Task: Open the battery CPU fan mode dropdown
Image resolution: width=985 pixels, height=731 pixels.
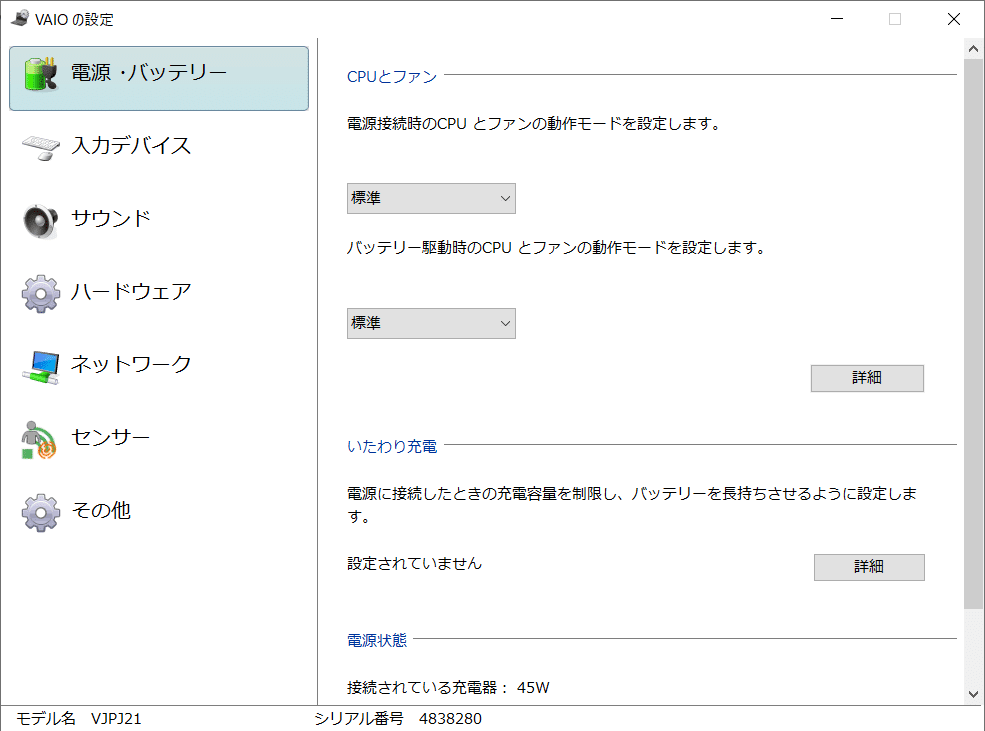Action: 431,323
